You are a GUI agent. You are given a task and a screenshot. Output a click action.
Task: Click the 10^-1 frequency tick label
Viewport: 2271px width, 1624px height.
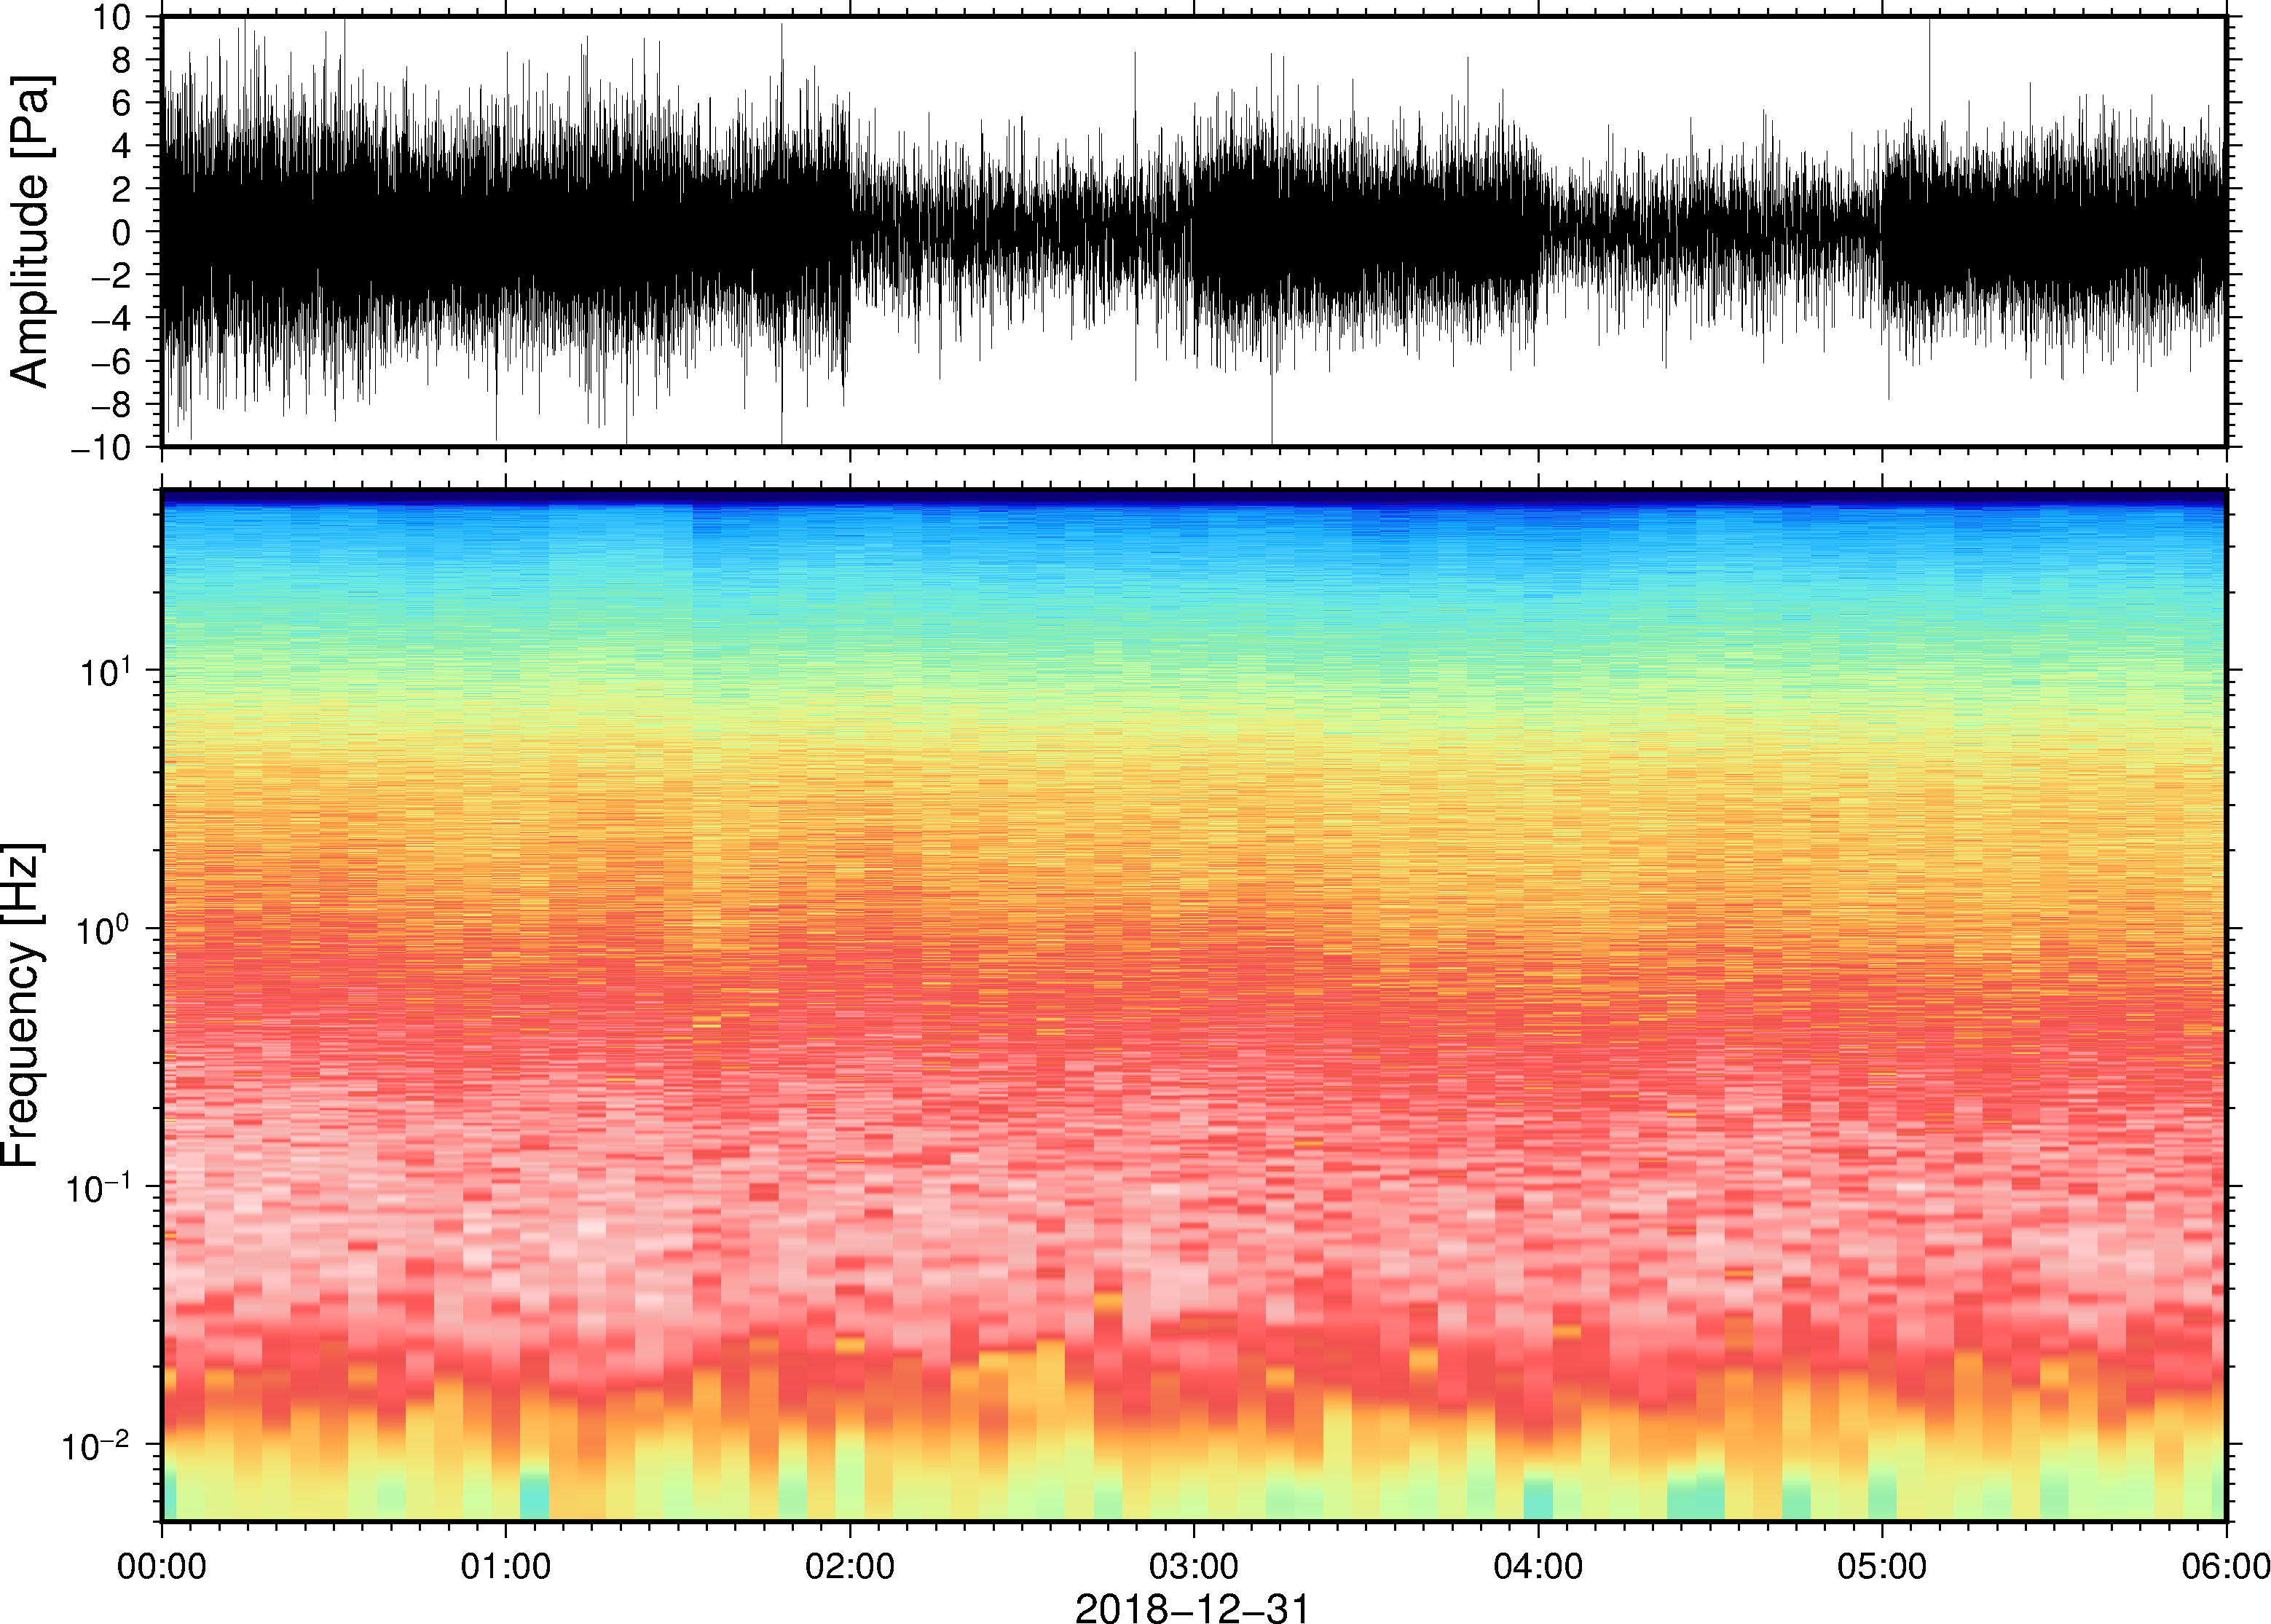99,1188
